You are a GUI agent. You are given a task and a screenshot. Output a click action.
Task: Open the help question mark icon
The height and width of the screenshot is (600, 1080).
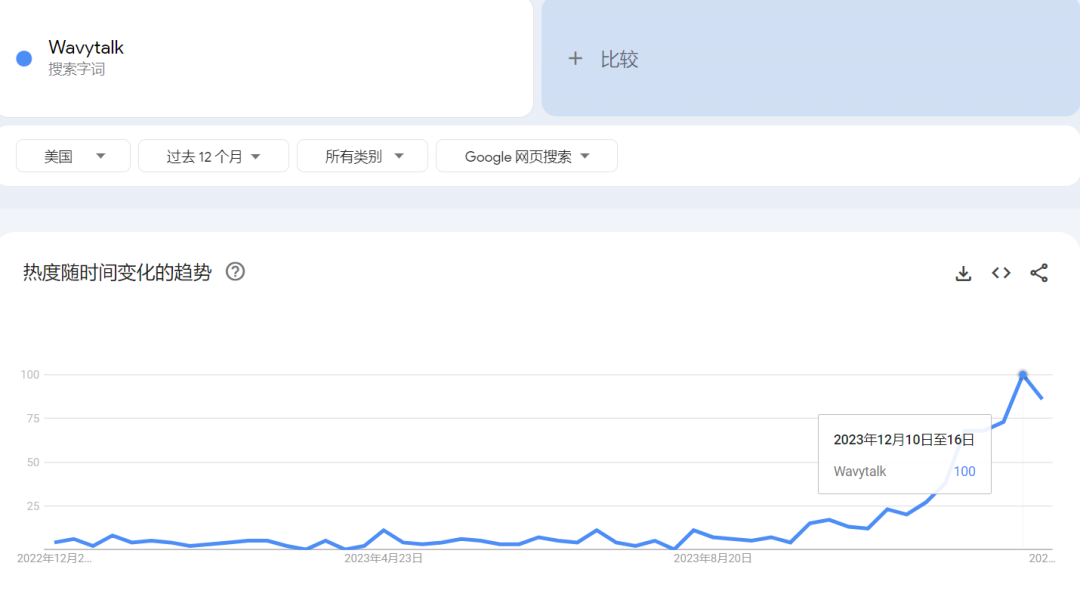(235, 272)
